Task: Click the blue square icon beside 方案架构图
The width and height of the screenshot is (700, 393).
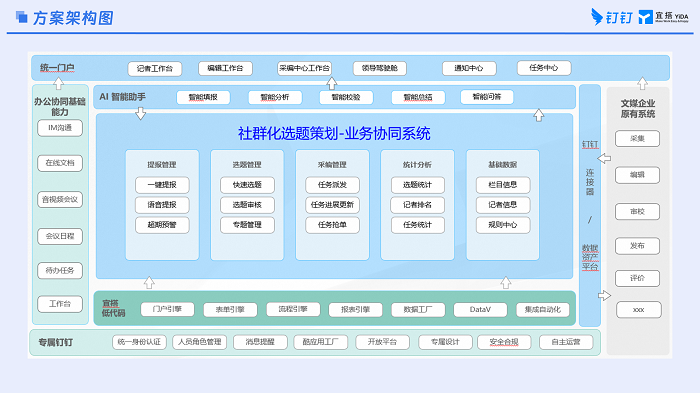Action: [21, 17]
